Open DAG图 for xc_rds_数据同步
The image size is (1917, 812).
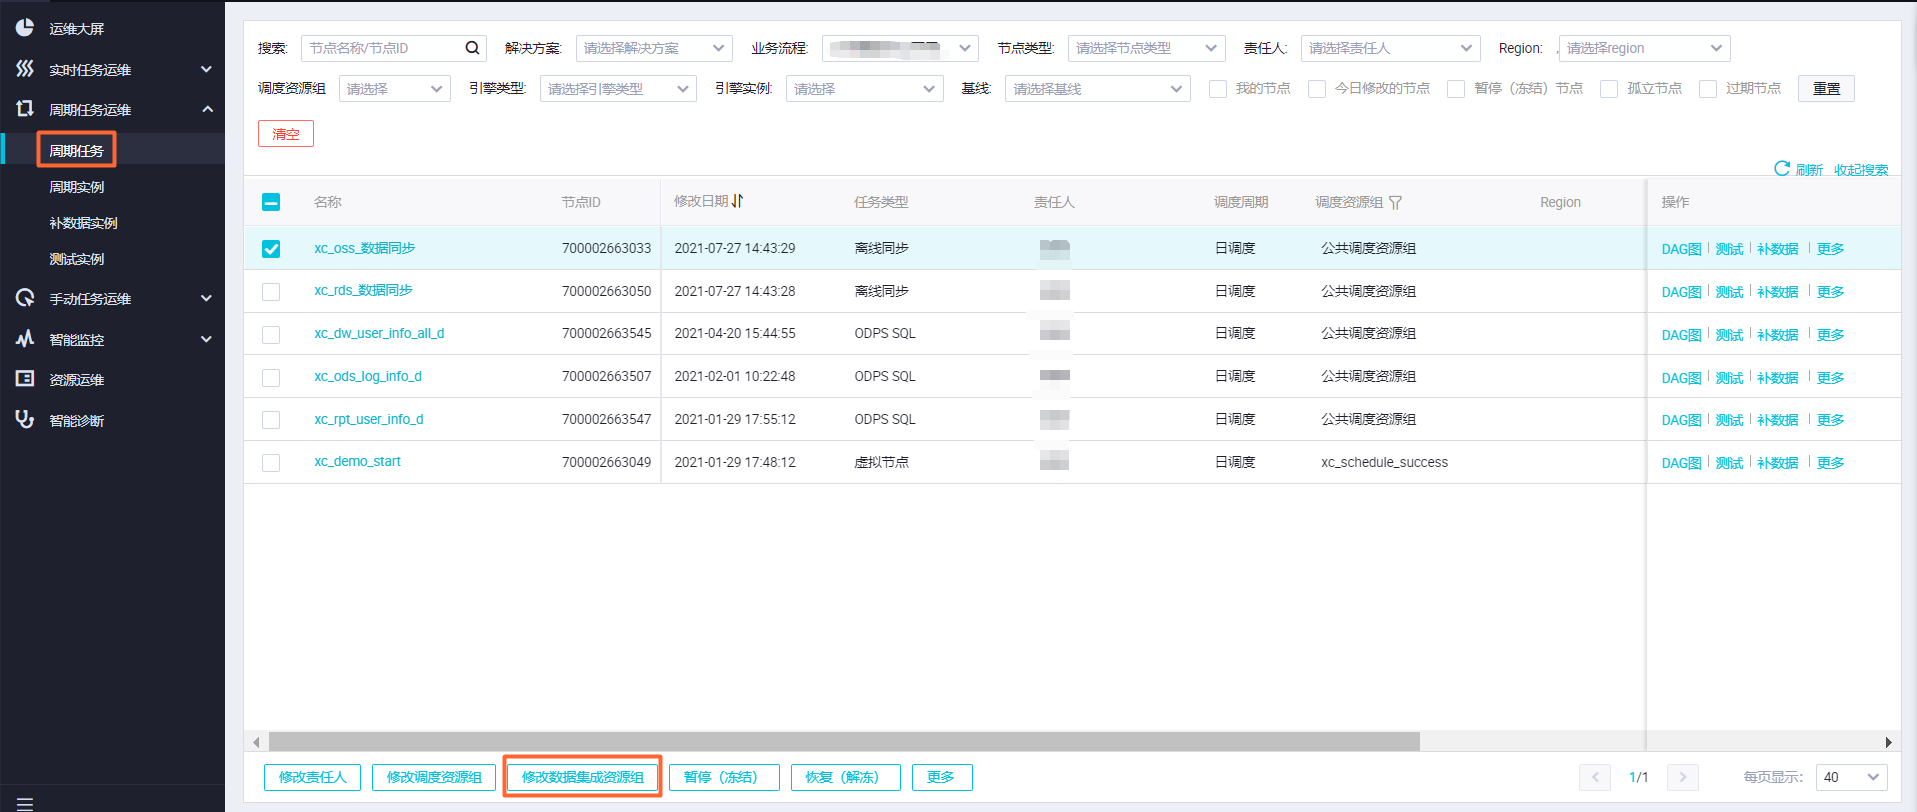pyautogui.click(x=1681, y=292)
